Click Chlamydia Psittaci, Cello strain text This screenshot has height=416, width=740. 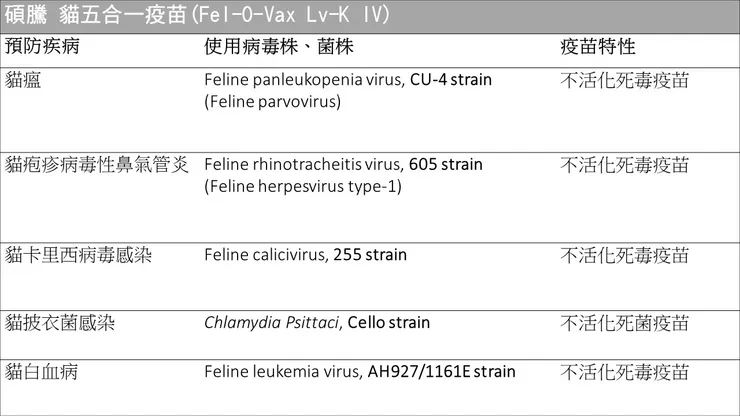[317, 323]
